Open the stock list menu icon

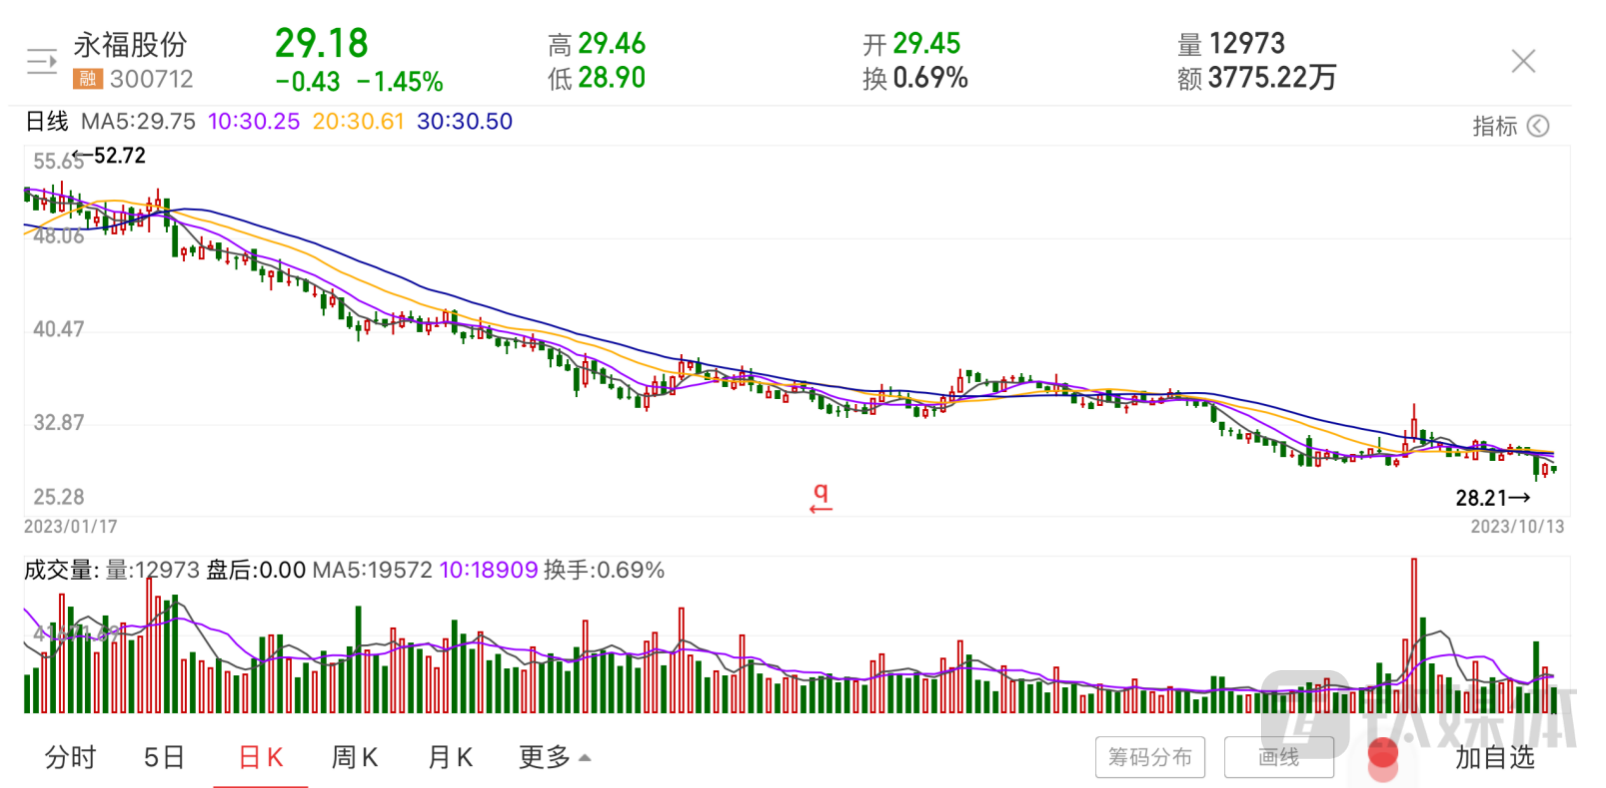[41, 62]
